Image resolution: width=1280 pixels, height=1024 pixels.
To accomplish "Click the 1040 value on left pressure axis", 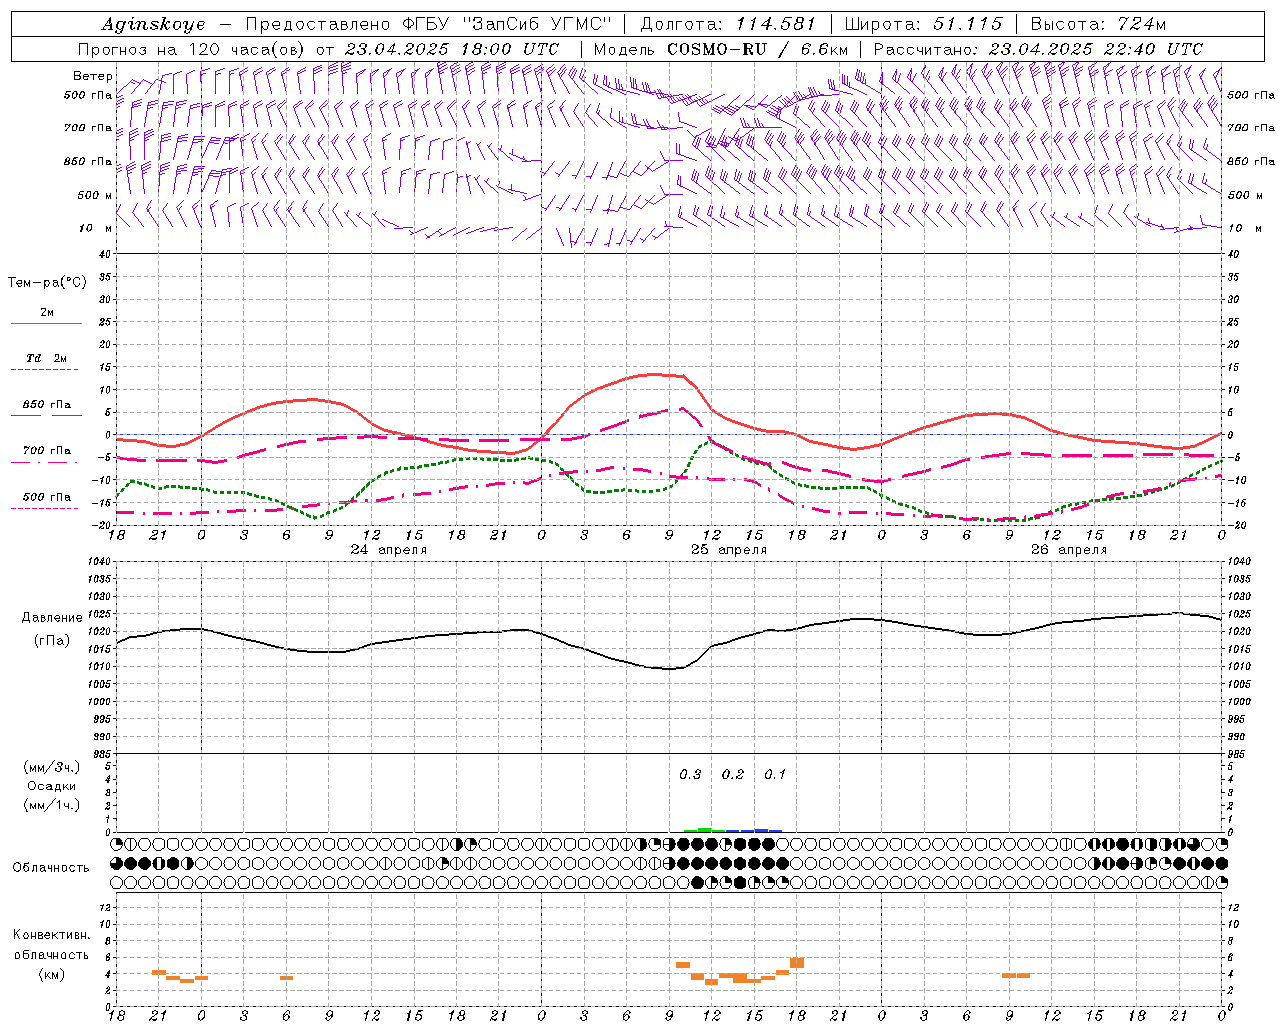I will point(97,562).
